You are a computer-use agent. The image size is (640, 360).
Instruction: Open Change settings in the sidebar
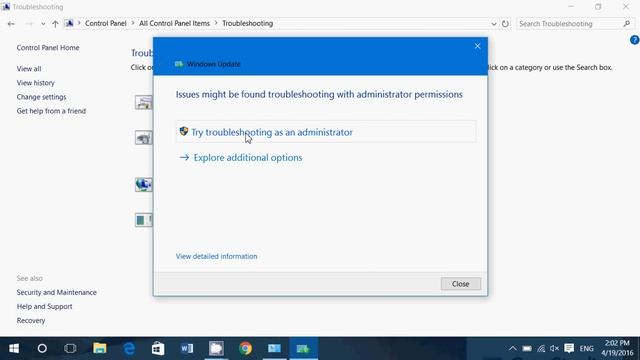point(41,97)
